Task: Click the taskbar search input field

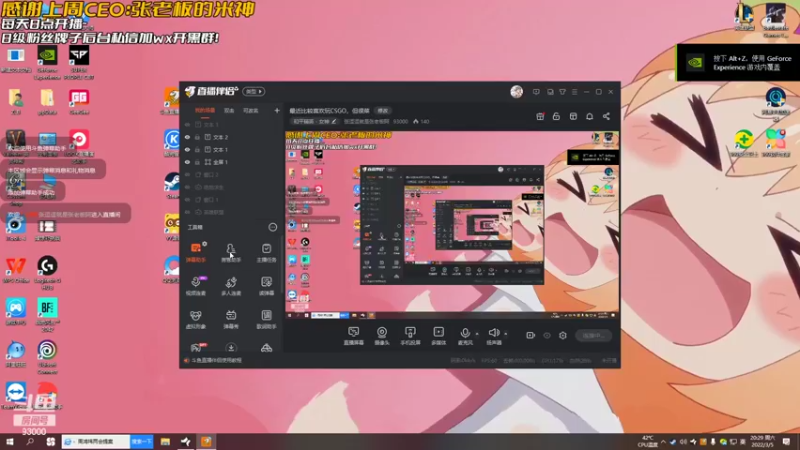Action: [96, 441]
